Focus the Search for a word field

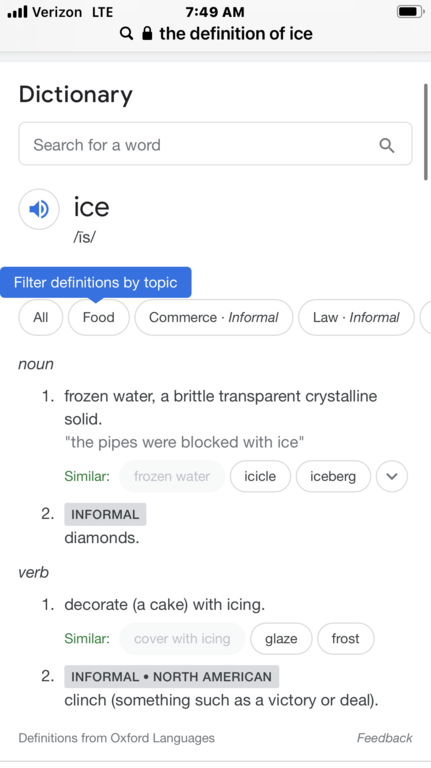216,144
